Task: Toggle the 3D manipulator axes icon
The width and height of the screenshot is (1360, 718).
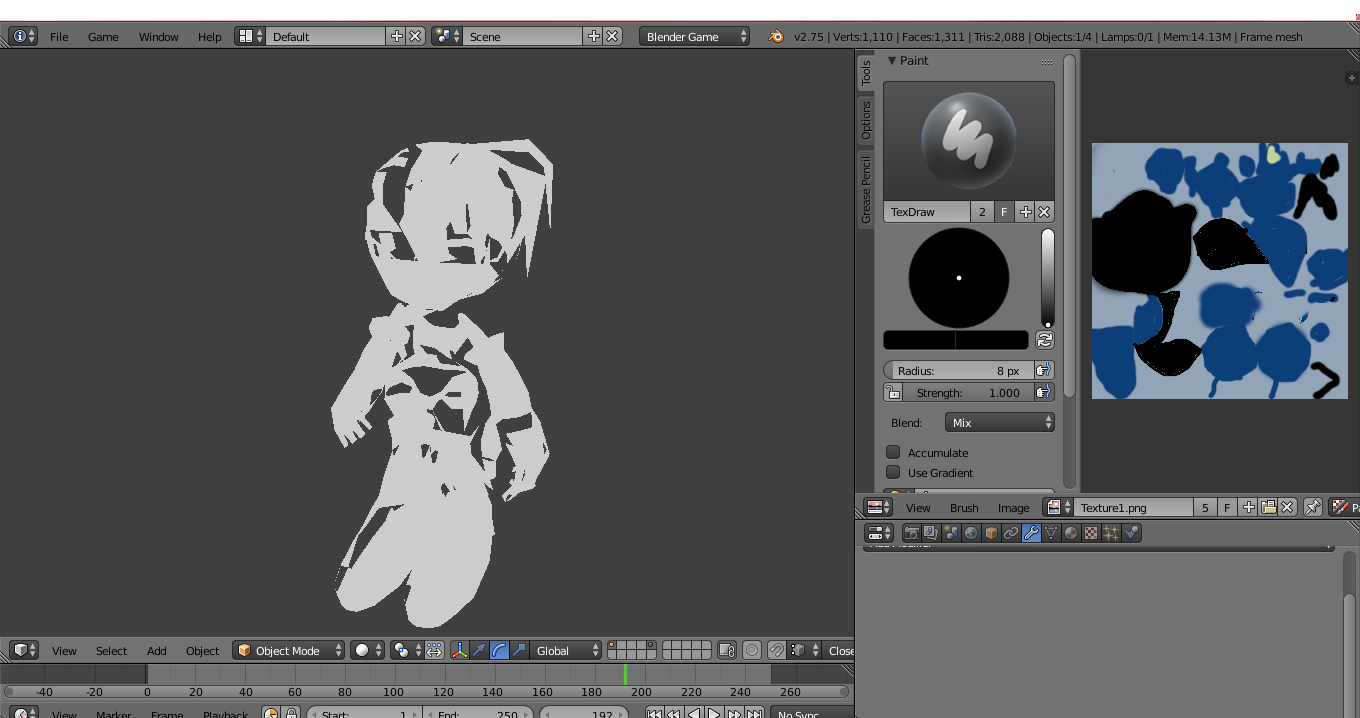Action: click(459, 650)
